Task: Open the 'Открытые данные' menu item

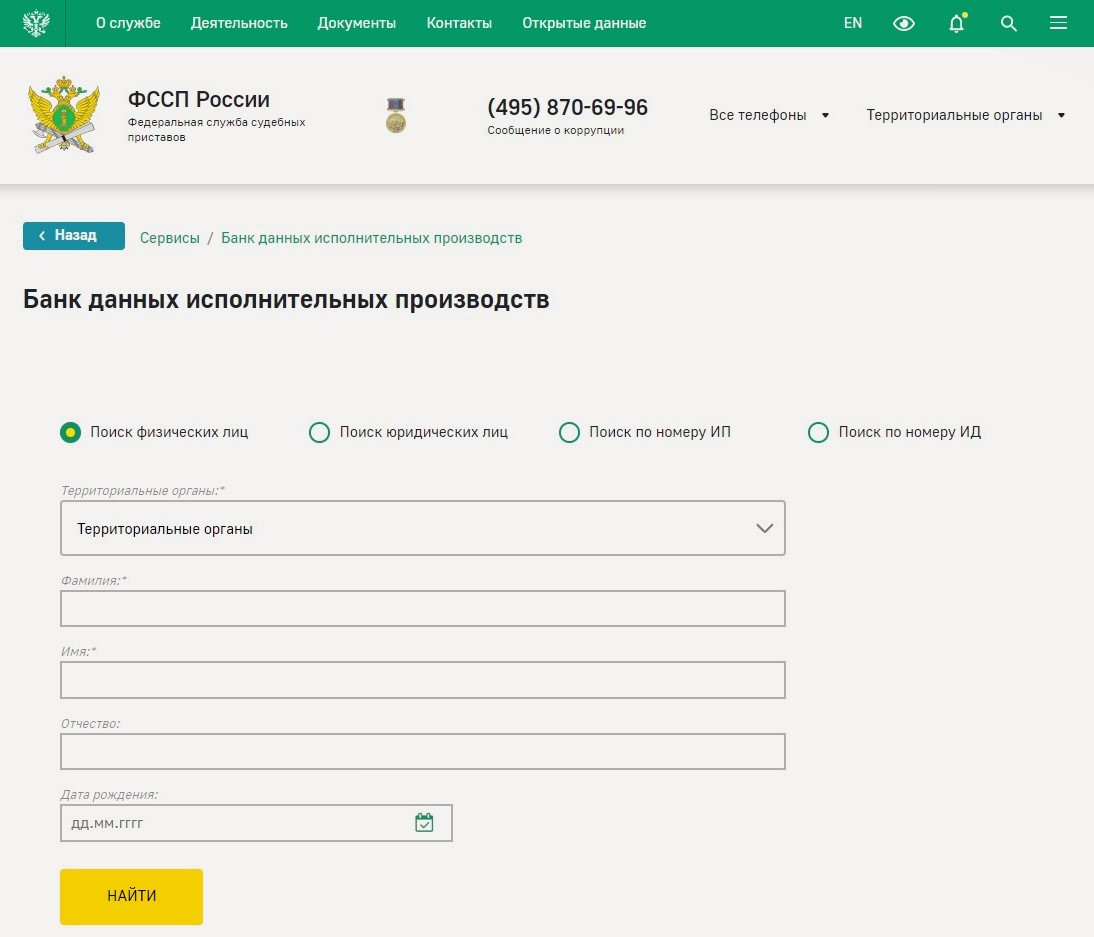Action: point(584,23)
